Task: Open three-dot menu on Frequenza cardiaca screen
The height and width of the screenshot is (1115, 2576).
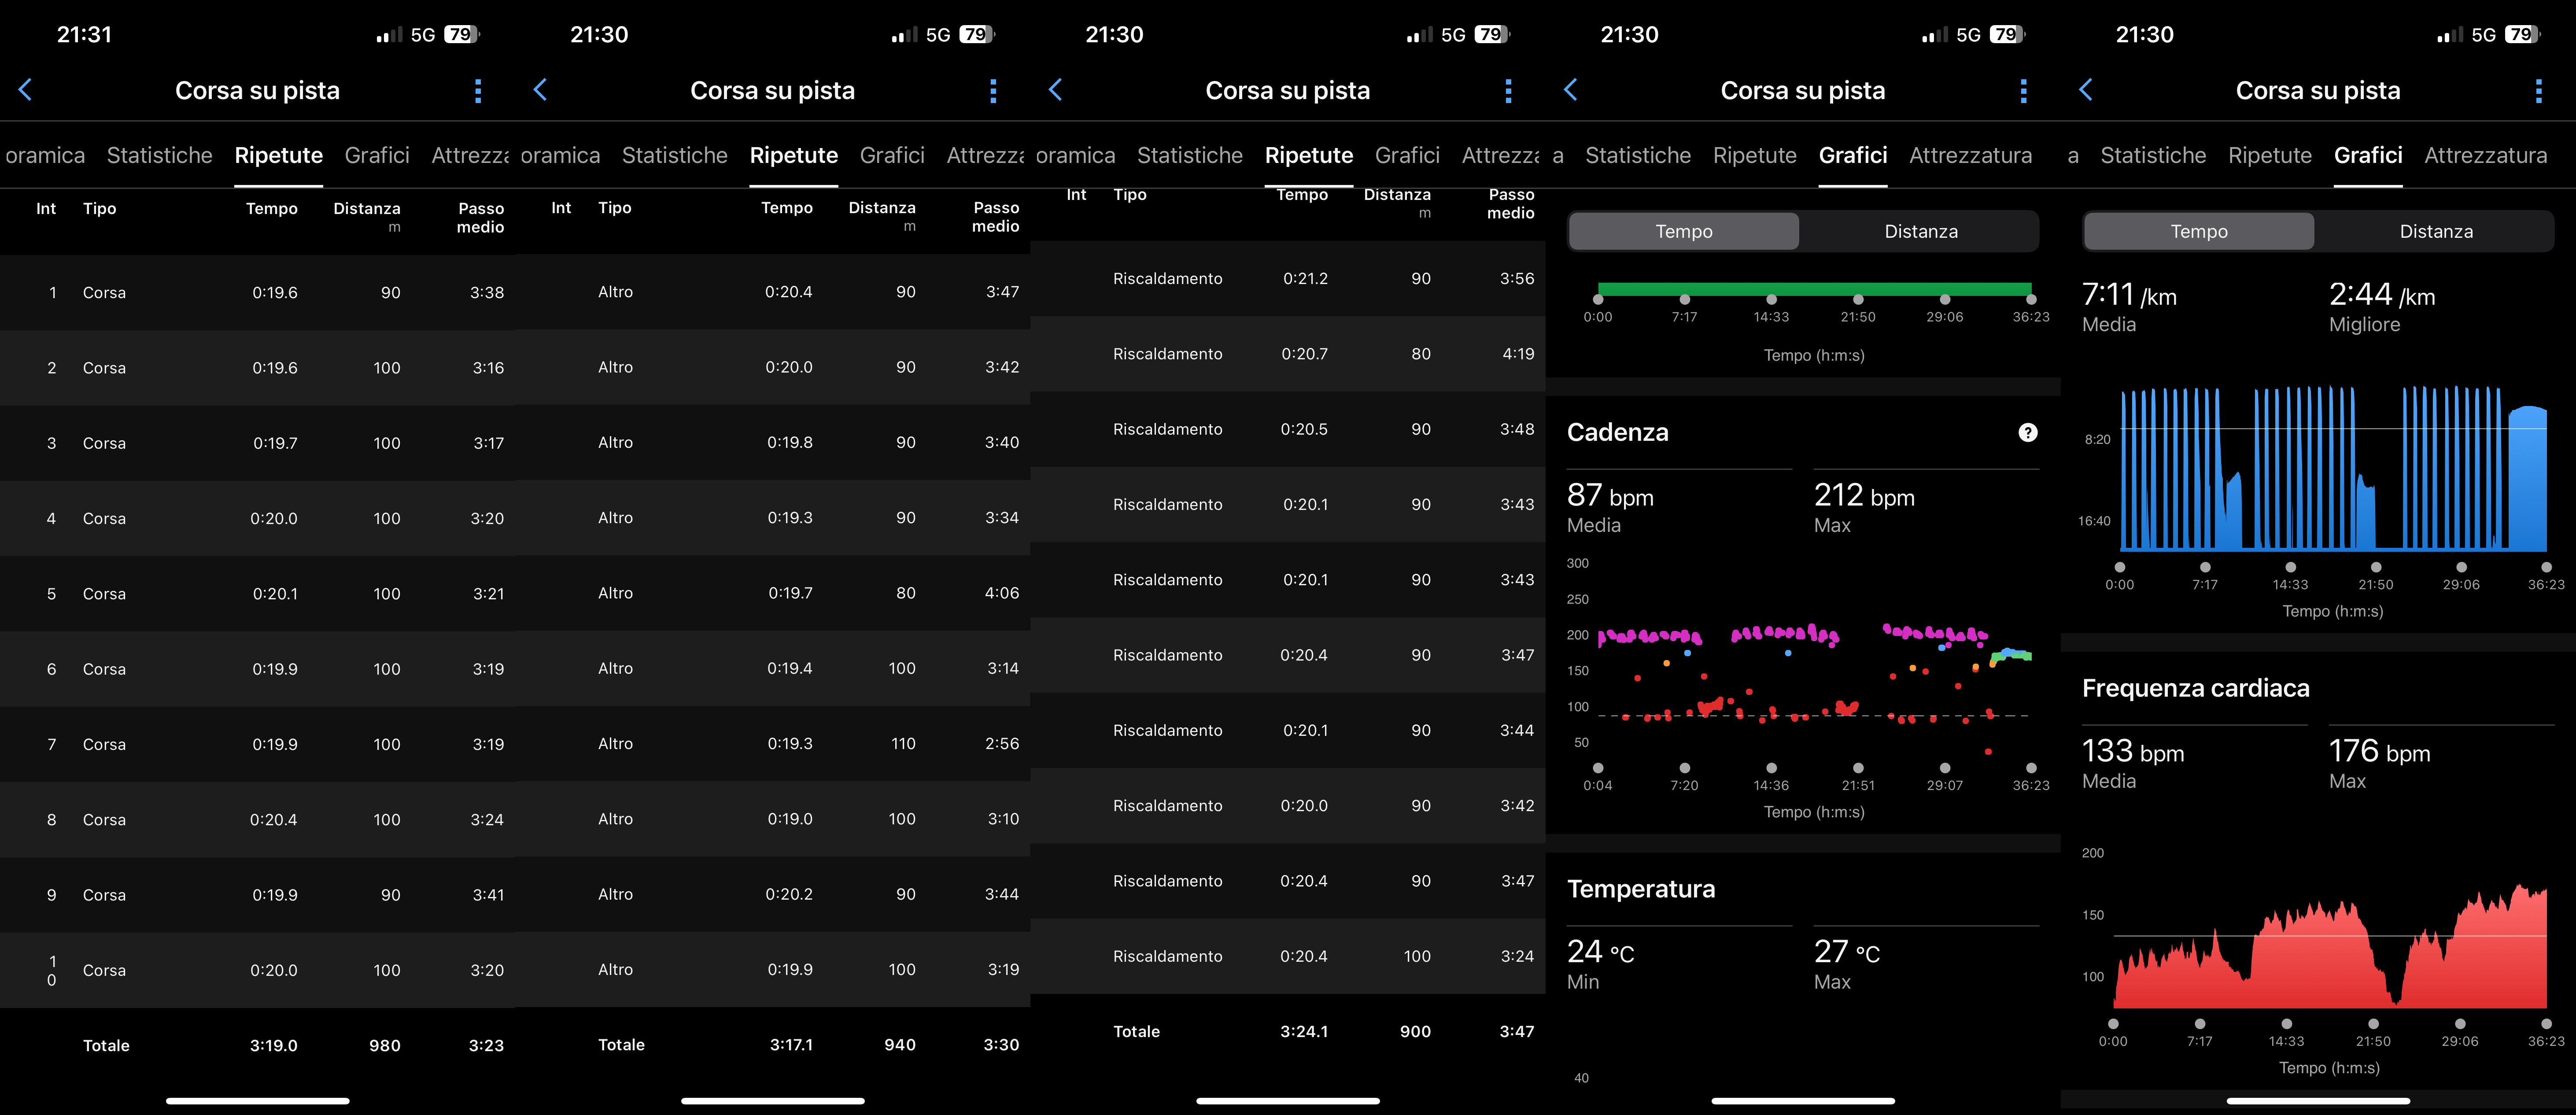Action: pos(2538,91)
